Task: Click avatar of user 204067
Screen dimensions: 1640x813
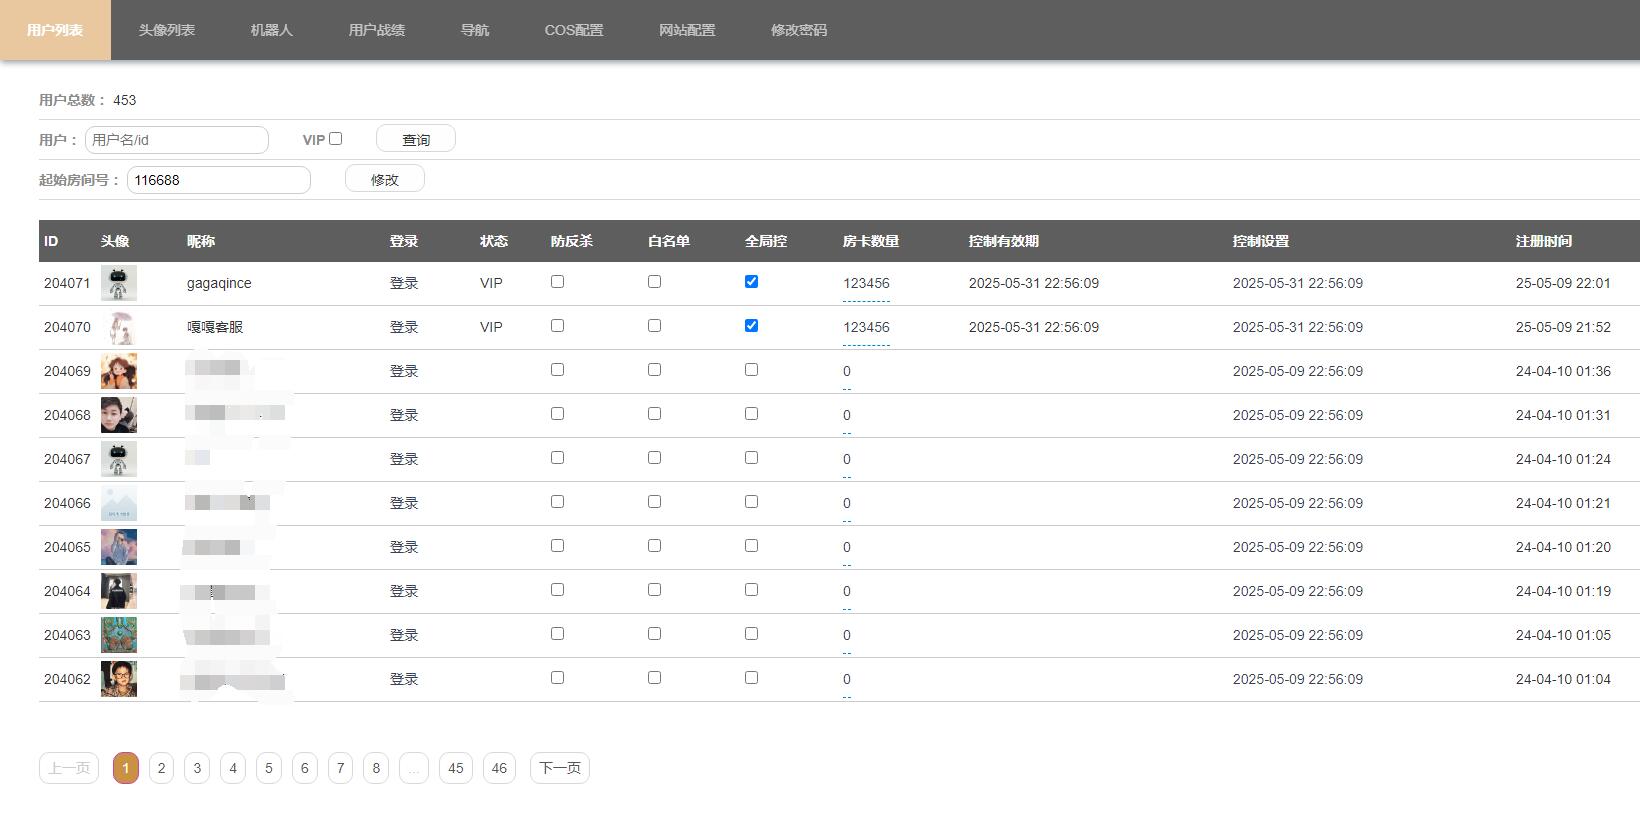Action: coord(119,459)
